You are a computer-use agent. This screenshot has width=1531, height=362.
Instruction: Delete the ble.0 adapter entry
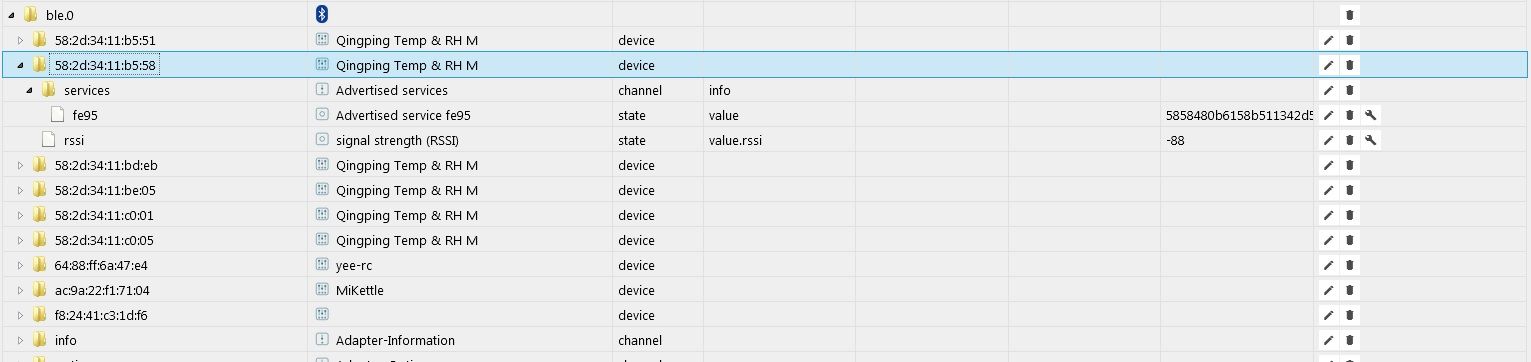(x=1349, y=15)
